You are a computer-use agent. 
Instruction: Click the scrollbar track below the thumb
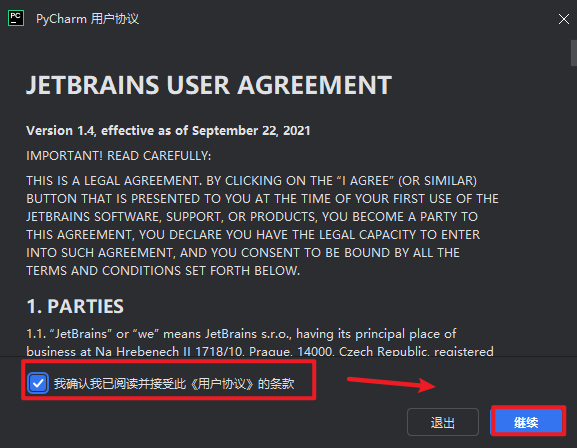tap(574, 210)
